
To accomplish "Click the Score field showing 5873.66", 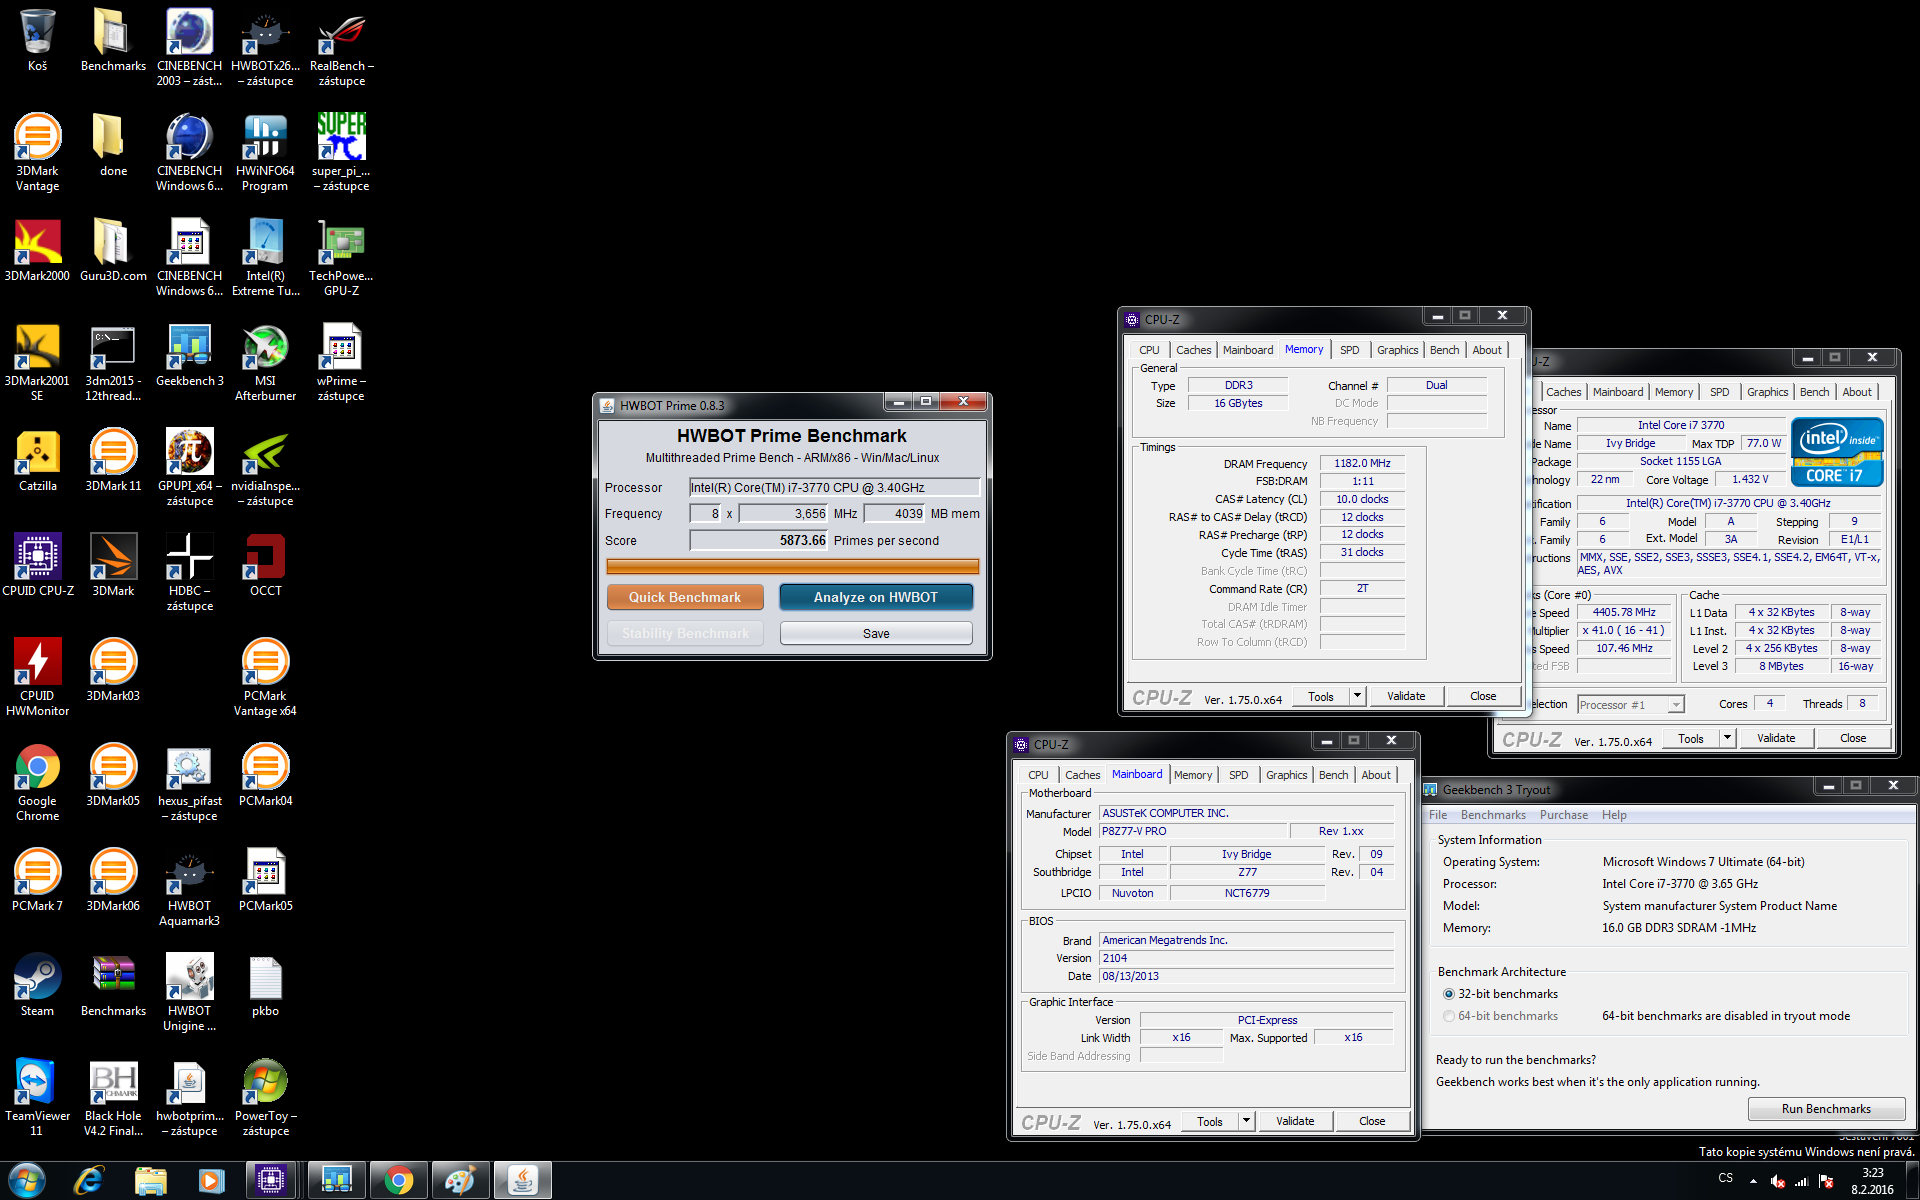I will (759, 540).
